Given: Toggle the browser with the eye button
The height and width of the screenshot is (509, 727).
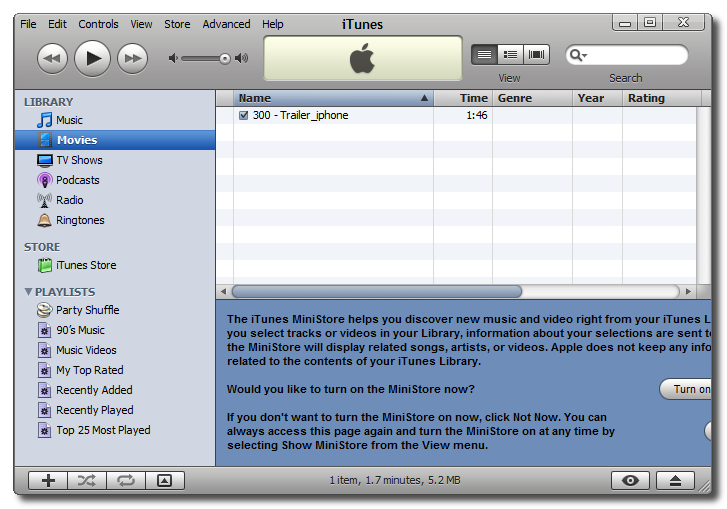Looking at the screenshot, I should pos(630,480).
